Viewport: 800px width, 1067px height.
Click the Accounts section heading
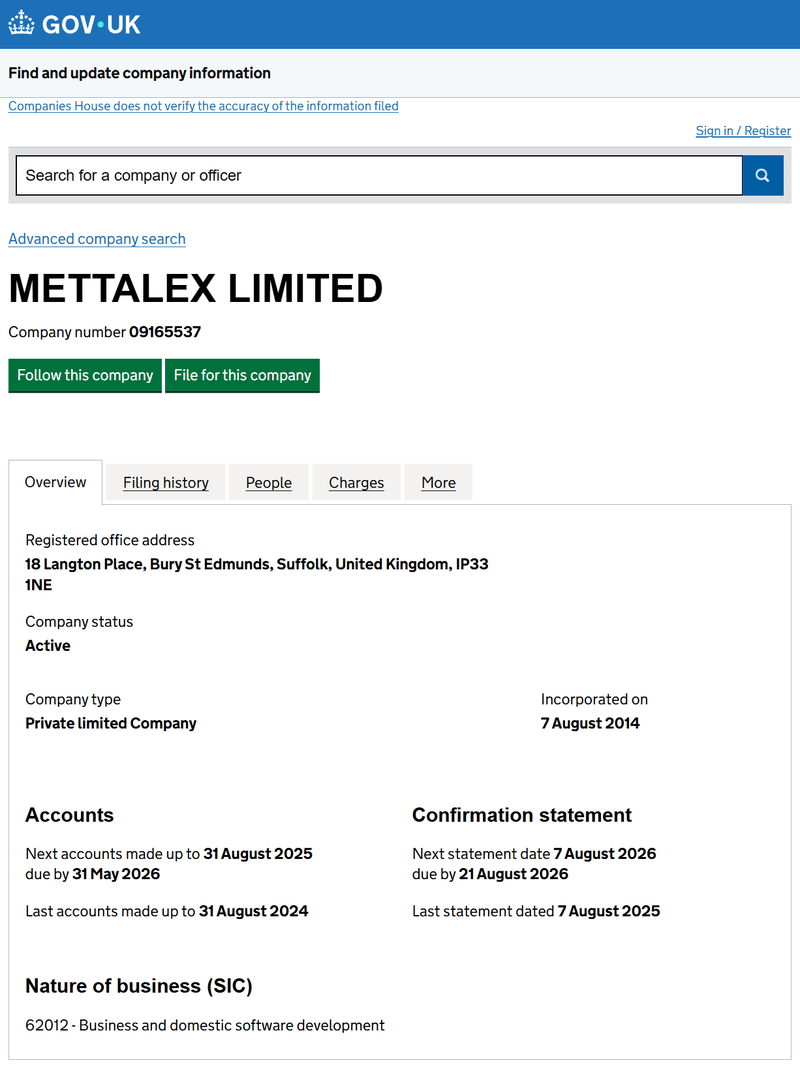[x=69, y=815]
